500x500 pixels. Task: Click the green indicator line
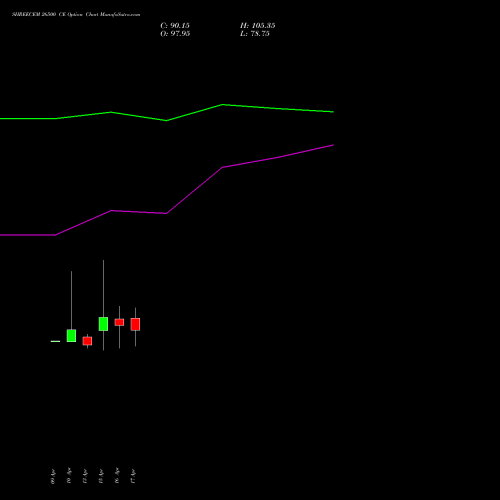(167, 120)
